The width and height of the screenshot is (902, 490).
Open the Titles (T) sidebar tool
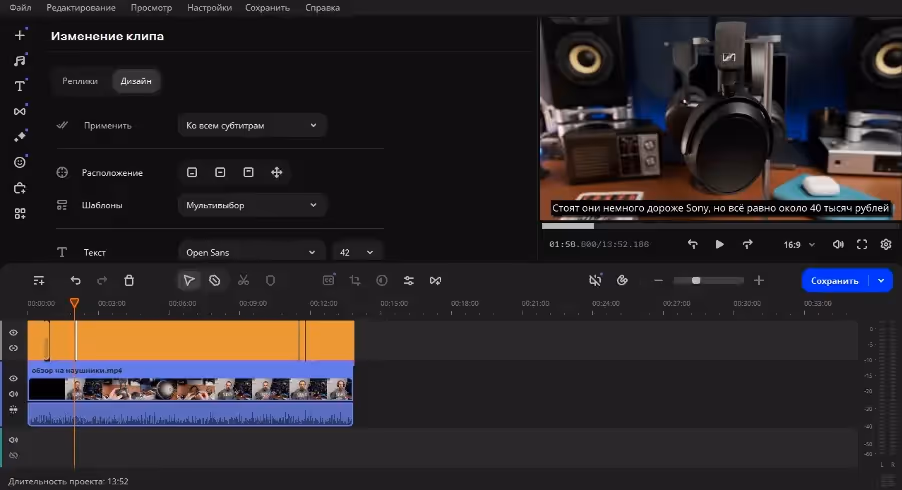[20, 86]
